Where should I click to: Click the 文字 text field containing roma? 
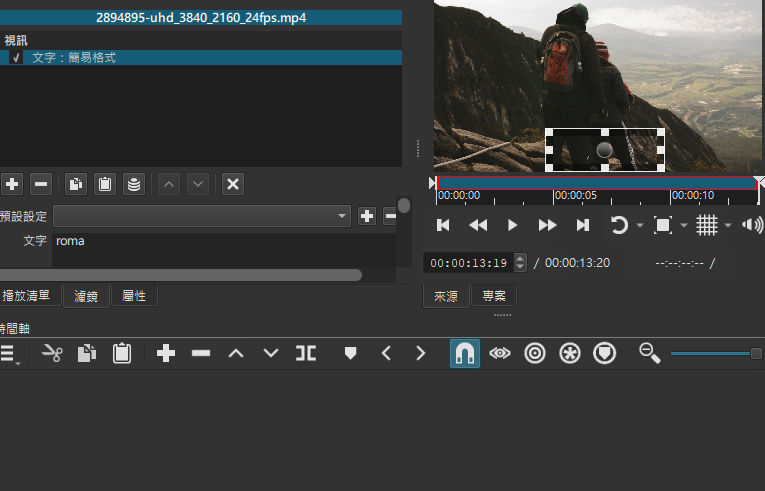220,242
